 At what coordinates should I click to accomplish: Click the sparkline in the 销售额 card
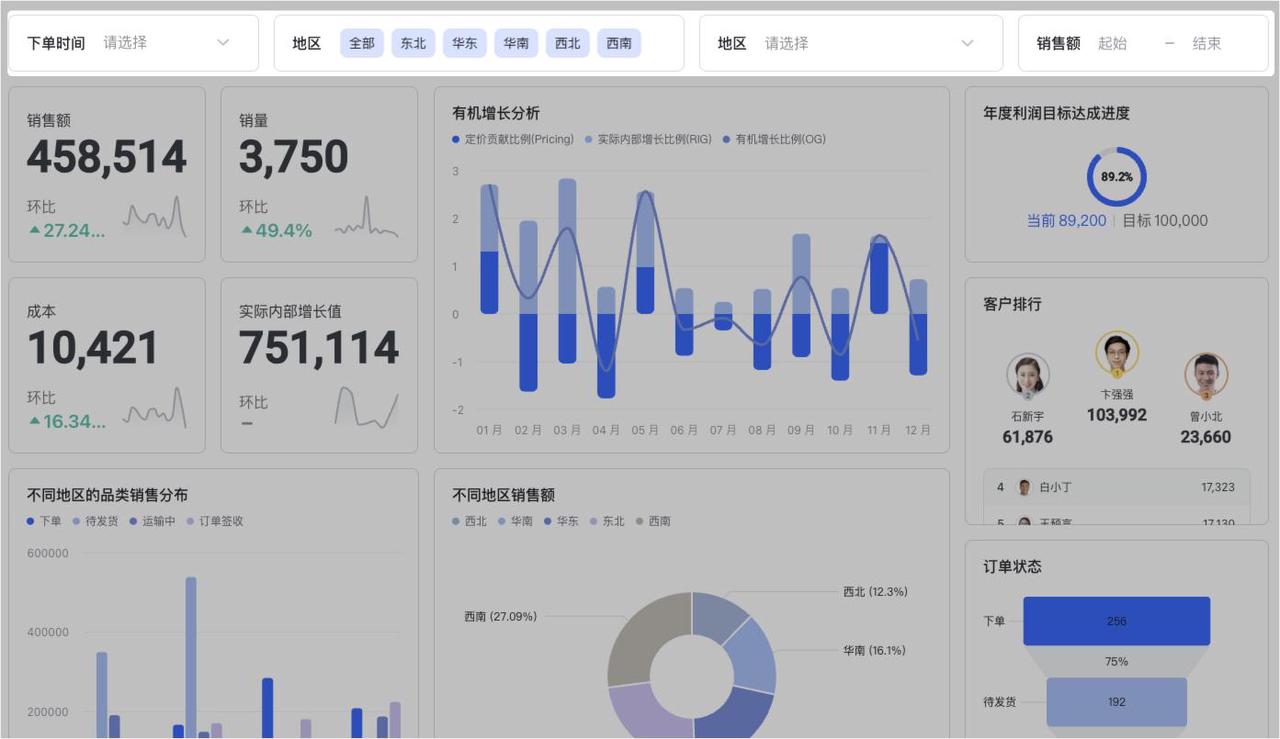pyautogui.click(x=154, y=216)
